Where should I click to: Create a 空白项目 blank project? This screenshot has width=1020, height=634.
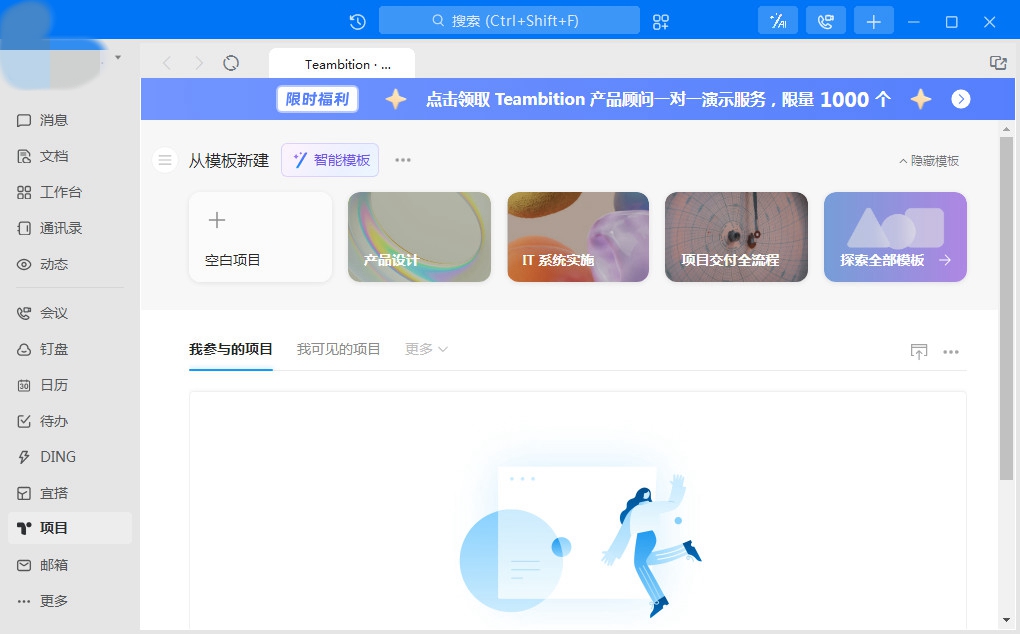click(260, 237)
